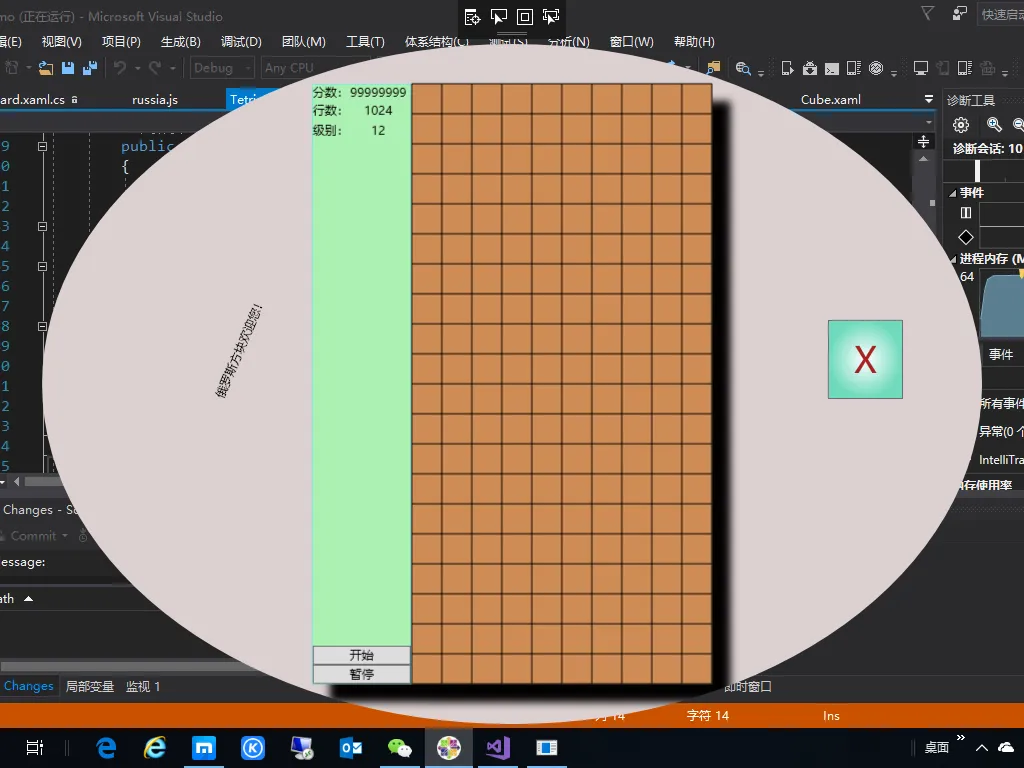The width and height of the screenshot is (1024, 768).
Task: Expand the Commit button dropdown arrow
Action: tap(65, 536)
